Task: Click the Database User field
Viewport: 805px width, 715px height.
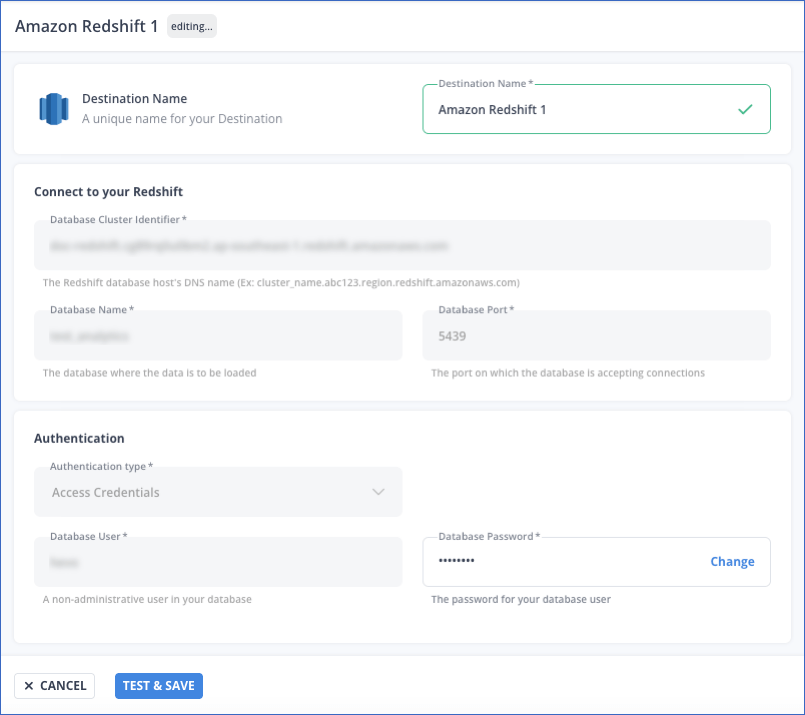Action: [x=218, y=562]
